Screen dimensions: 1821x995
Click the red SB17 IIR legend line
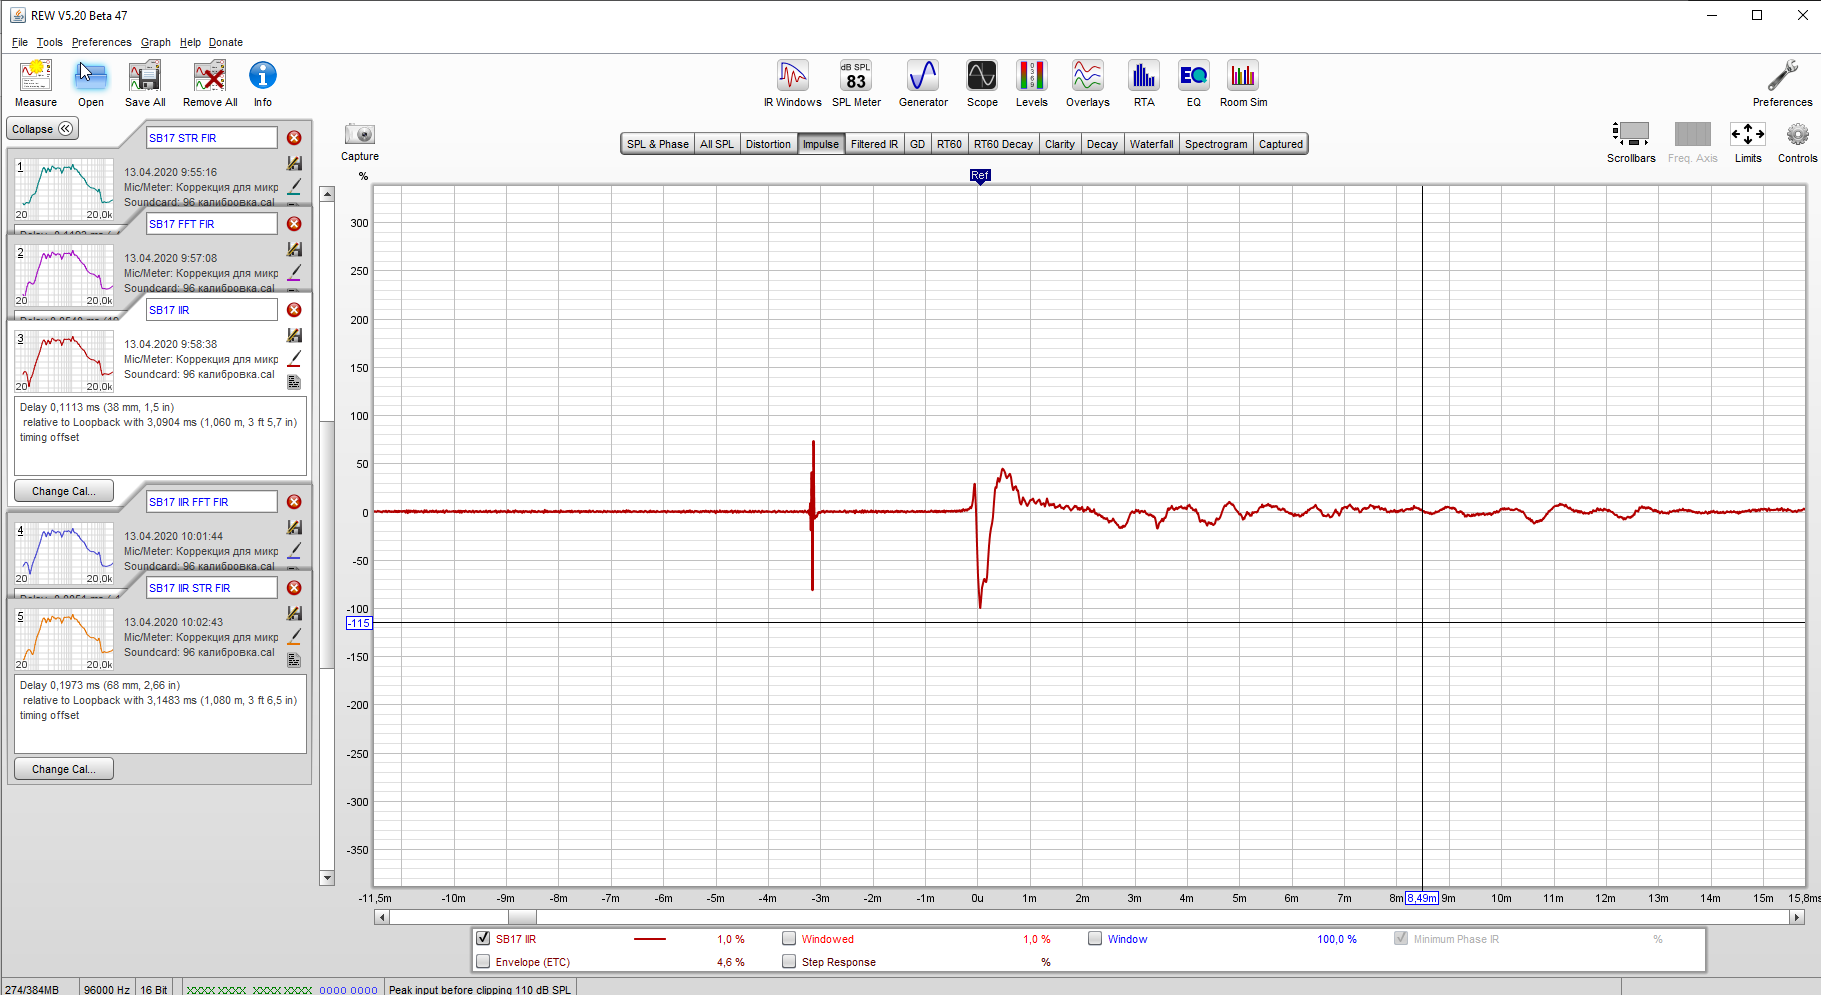(650, 939)
